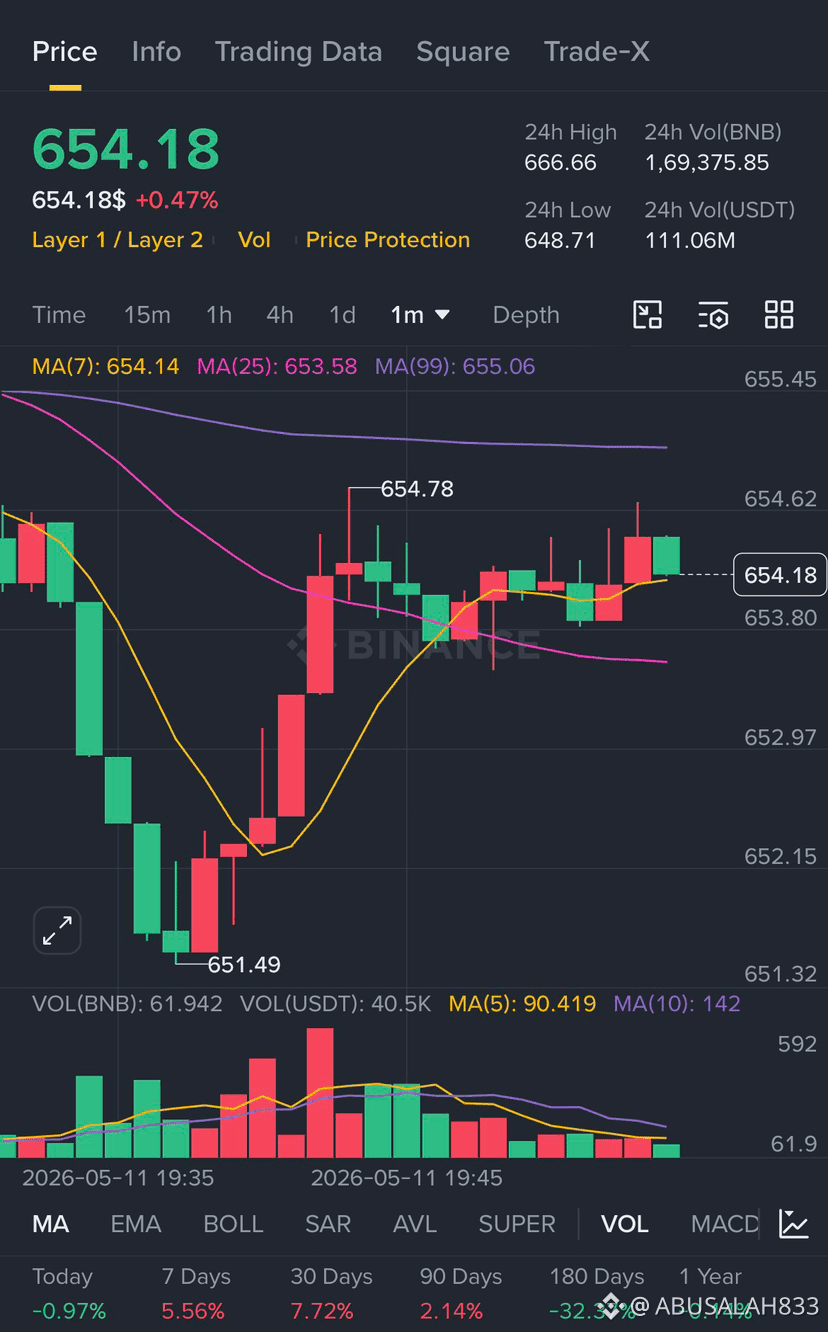Open the indicator chart line icon
828x1332 pixels.
[794, 1224]
